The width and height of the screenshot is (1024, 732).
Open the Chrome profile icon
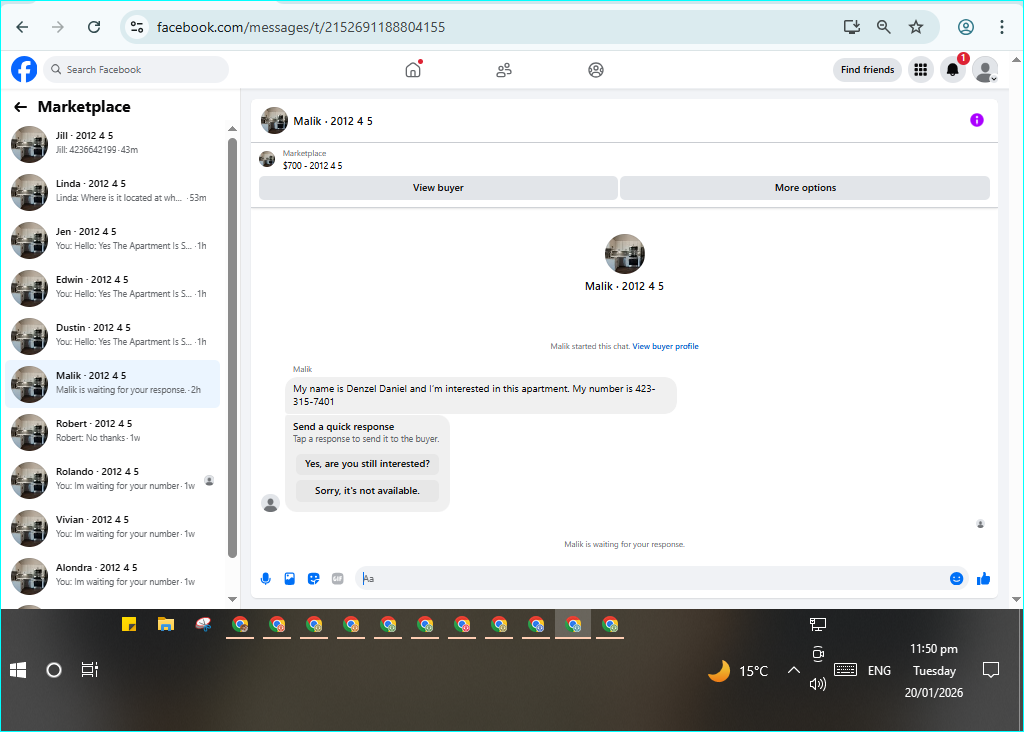pyautogui.click(x=966, y=27)
